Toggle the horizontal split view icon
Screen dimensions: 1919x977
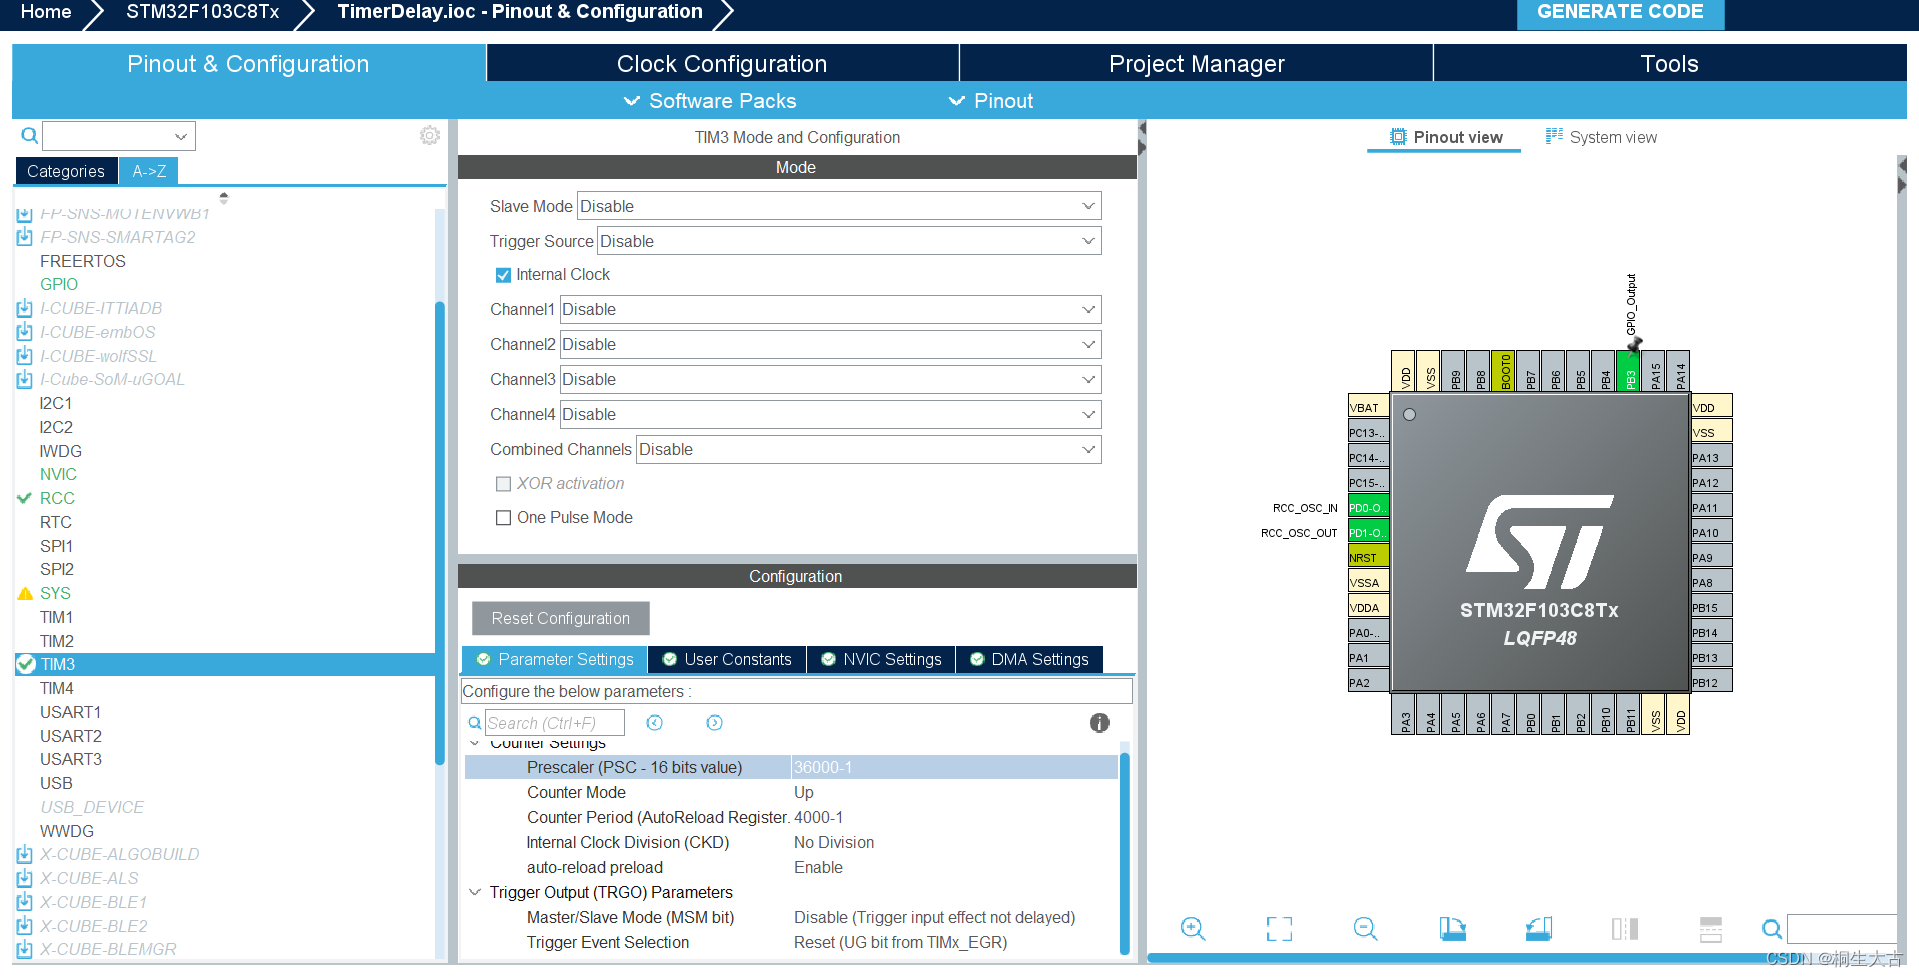pos(1711,929)
